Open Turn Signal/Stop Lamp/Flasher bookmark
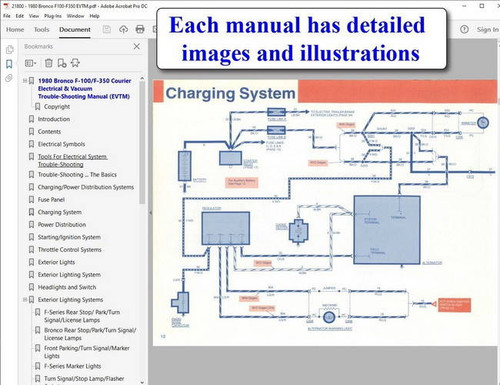The width and height of the screenshot is (500, 385). [84, 379]
